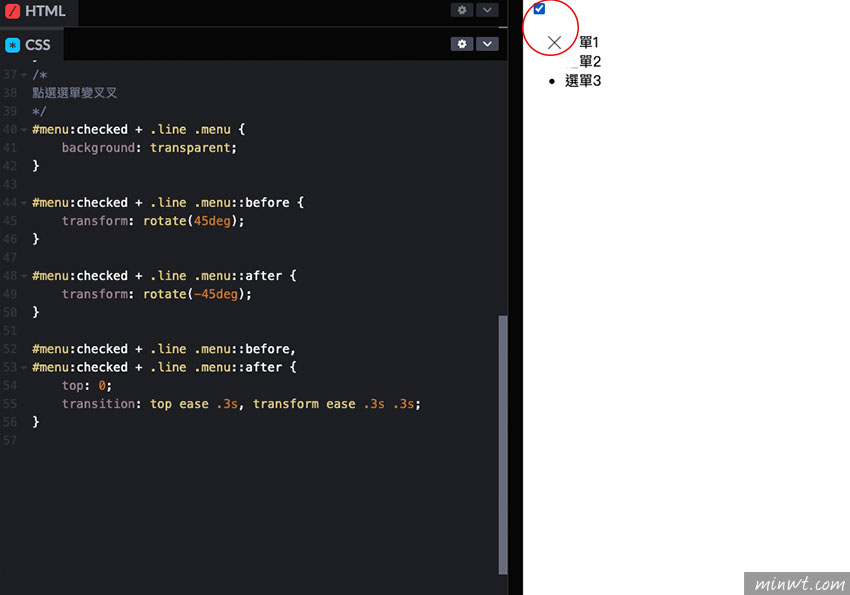
Task: Collapse the ::after rule at line 48
Action: coord(24,276)
